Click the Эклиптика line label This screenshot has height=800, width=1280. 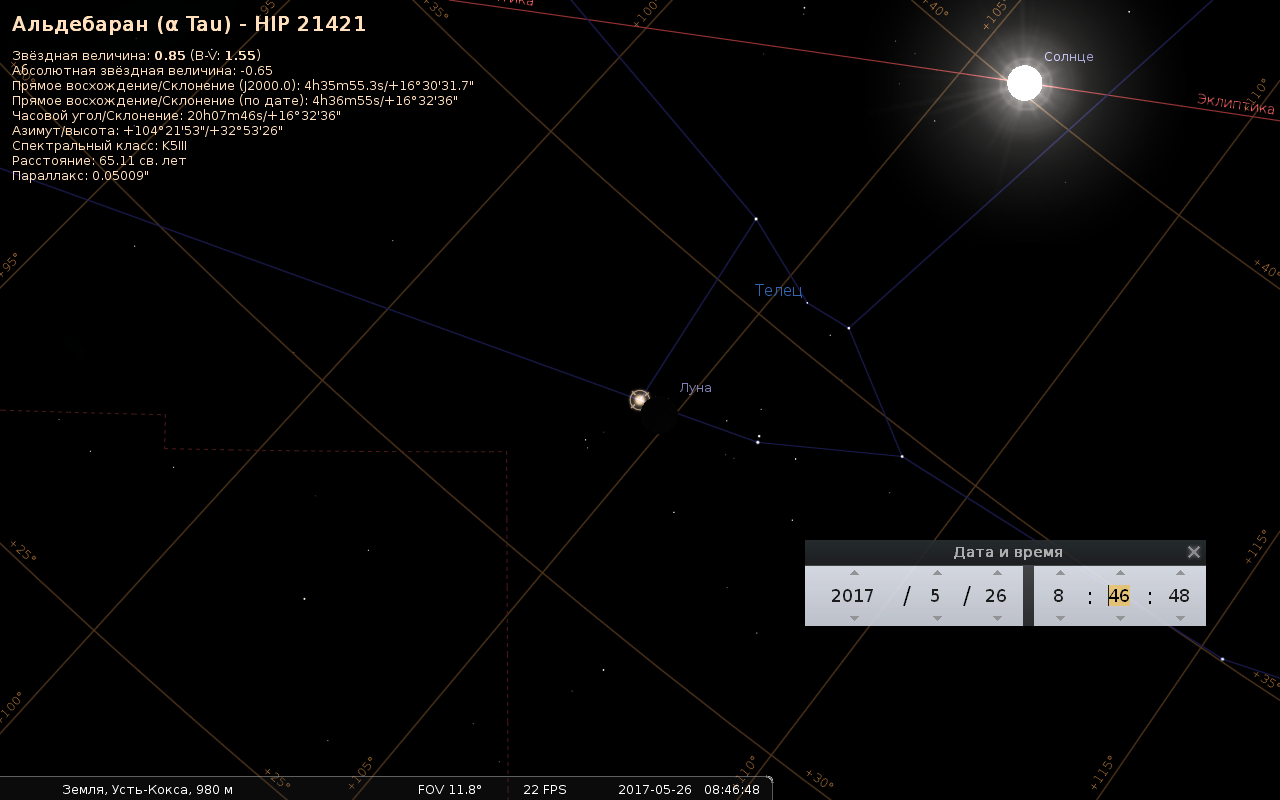click(x=1236, y=104)
